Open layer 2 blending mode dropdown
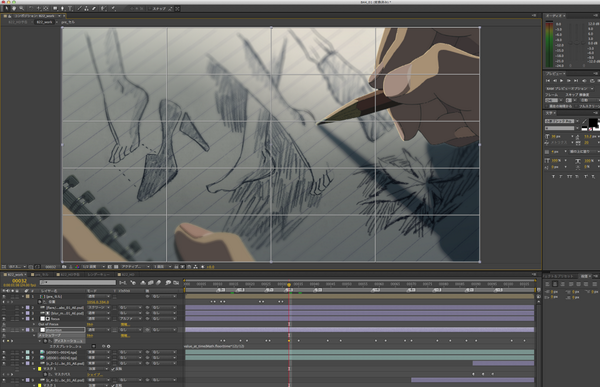Screen dimensions: 600x387 coord(99,308)
